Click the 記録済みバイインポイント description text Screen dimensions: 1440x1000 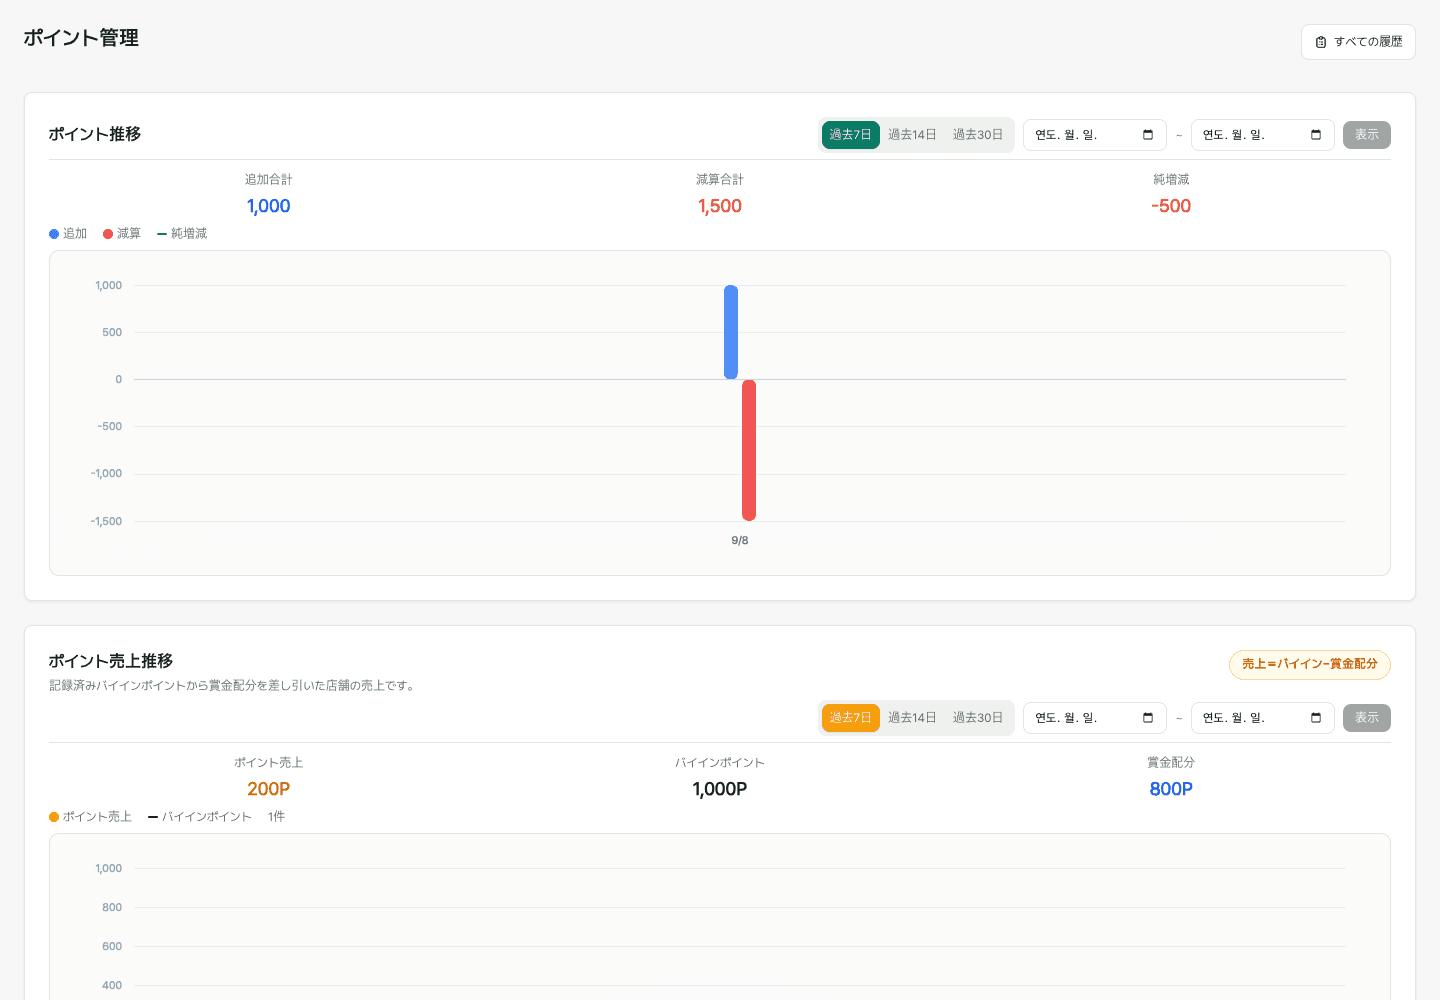[233, 686]
